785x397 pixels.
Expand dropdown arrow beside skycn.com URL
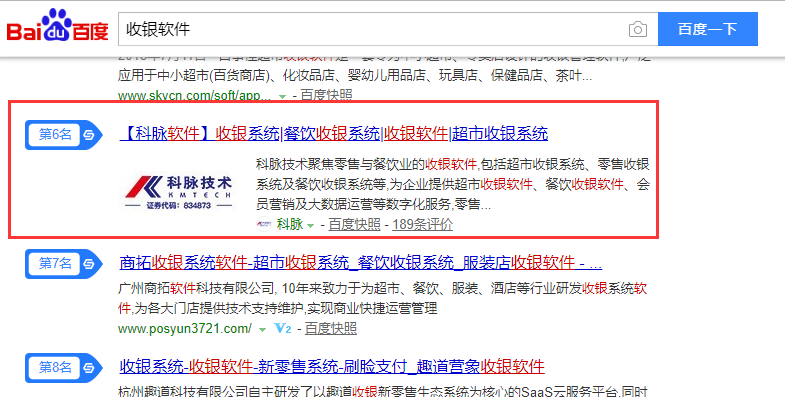[282, 96]
